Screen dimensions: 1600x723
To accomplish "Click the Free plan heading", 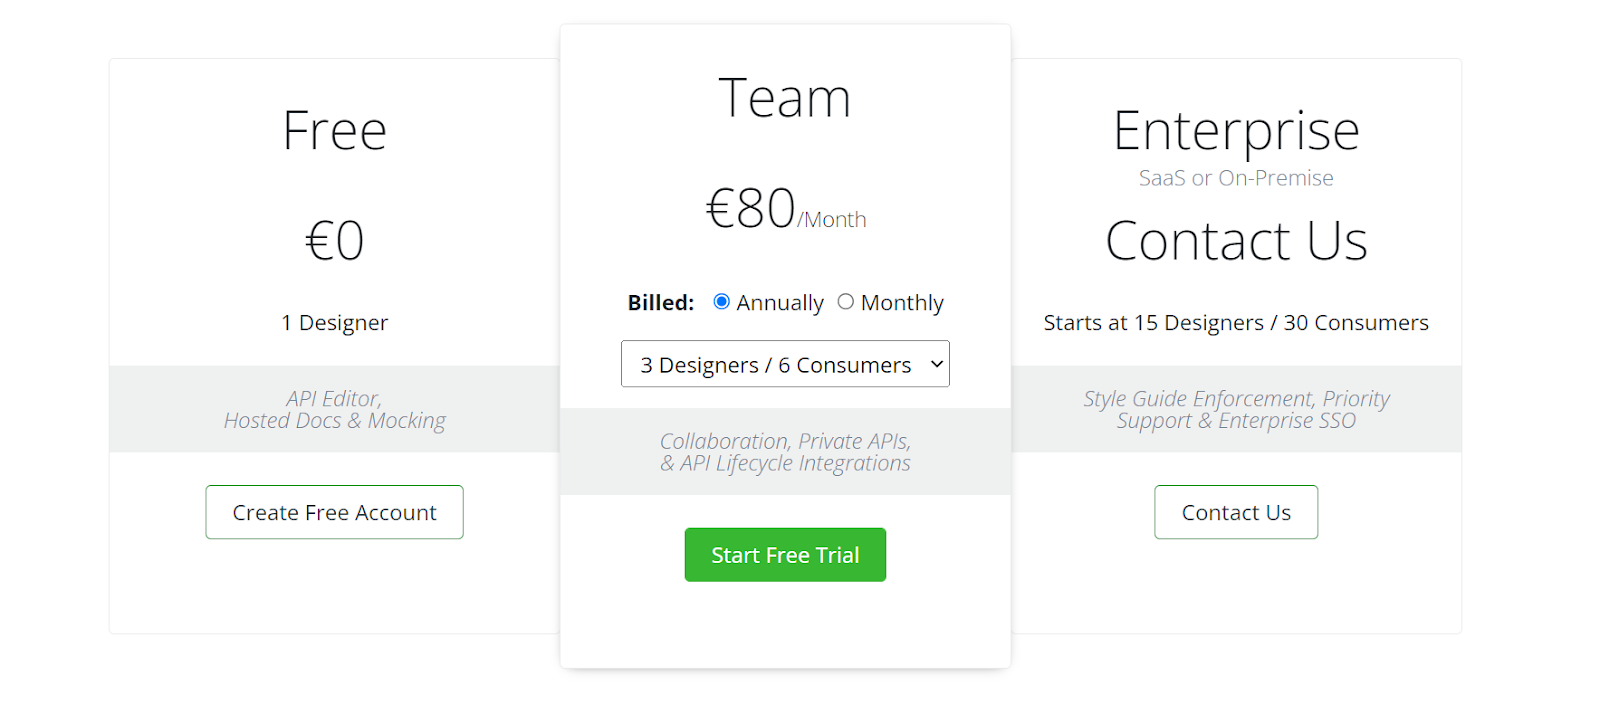I will pos(334,129).
